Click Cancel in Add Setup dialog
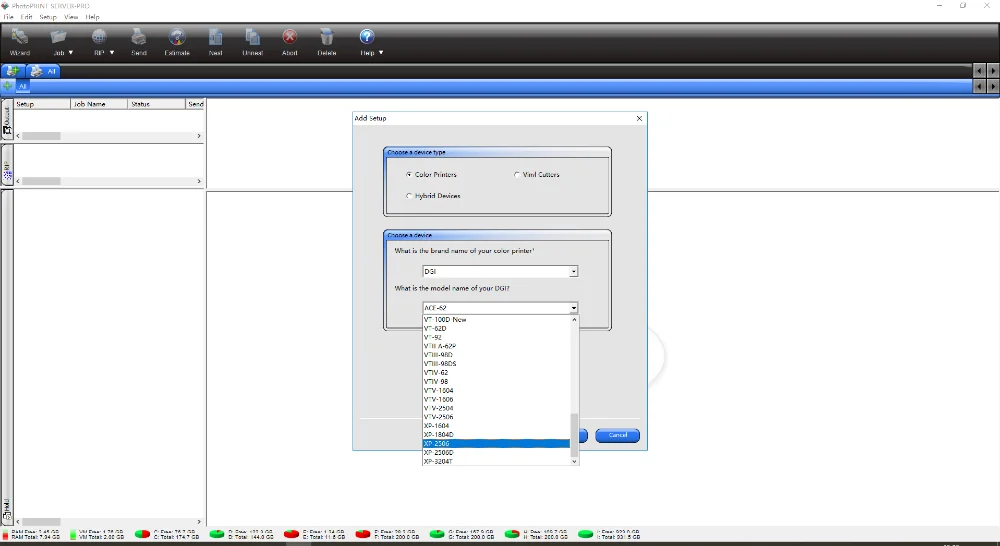 (x=617, y=435)
